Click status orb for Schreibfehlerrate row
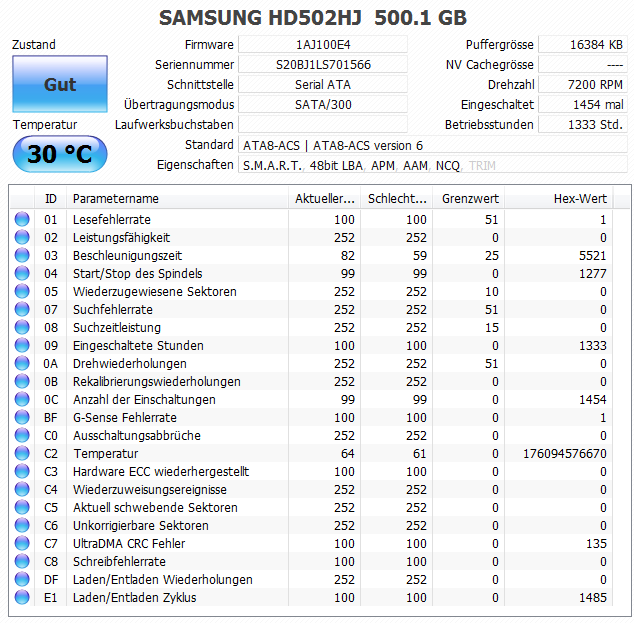Screen dimensions: 634x623 point(22,561)
